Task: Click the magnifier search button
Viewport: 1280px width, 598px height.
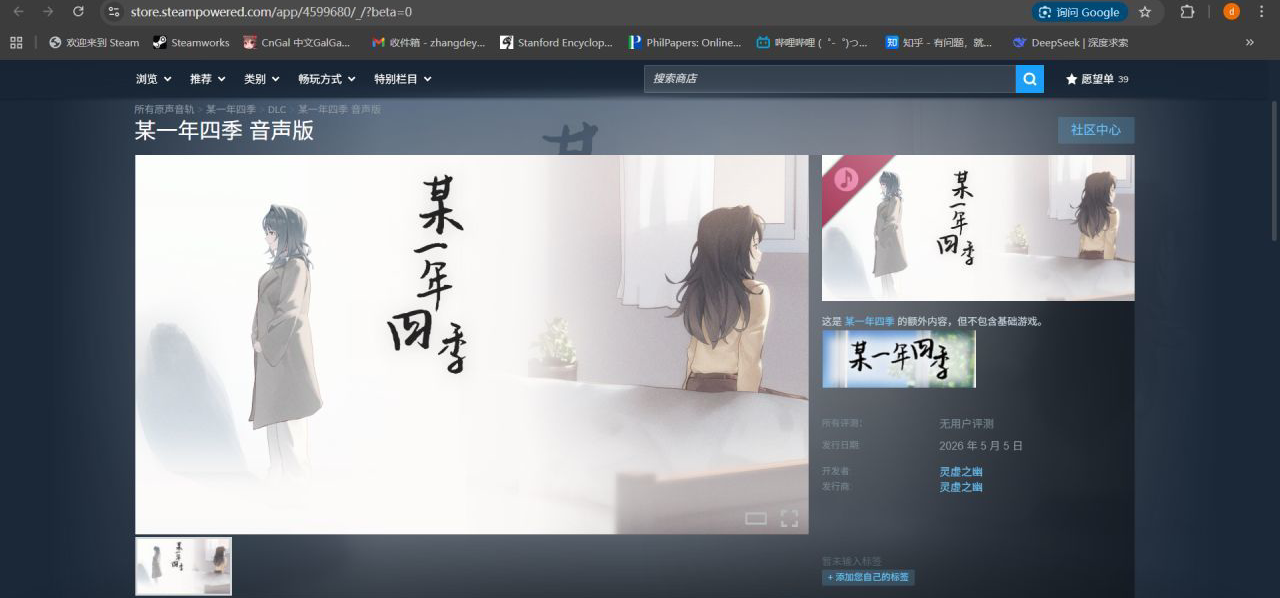Action: pos(1030,79)
